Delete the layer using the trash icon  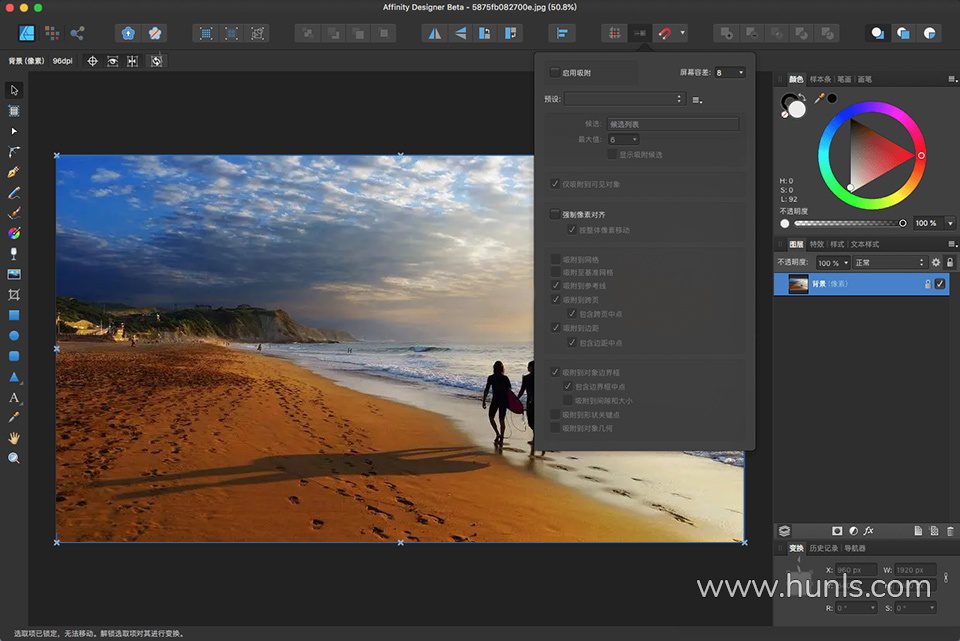(950, 530)
